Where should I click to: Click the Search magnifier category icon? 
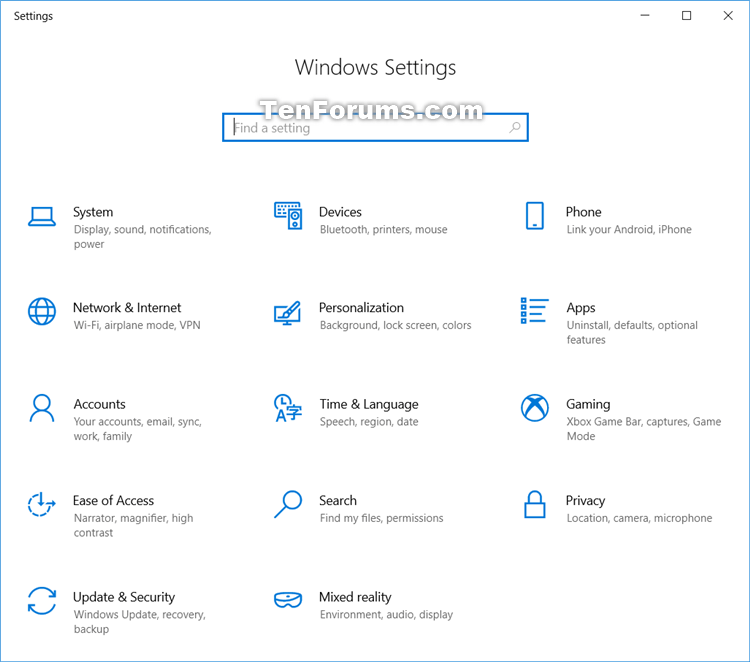(288, 504)
